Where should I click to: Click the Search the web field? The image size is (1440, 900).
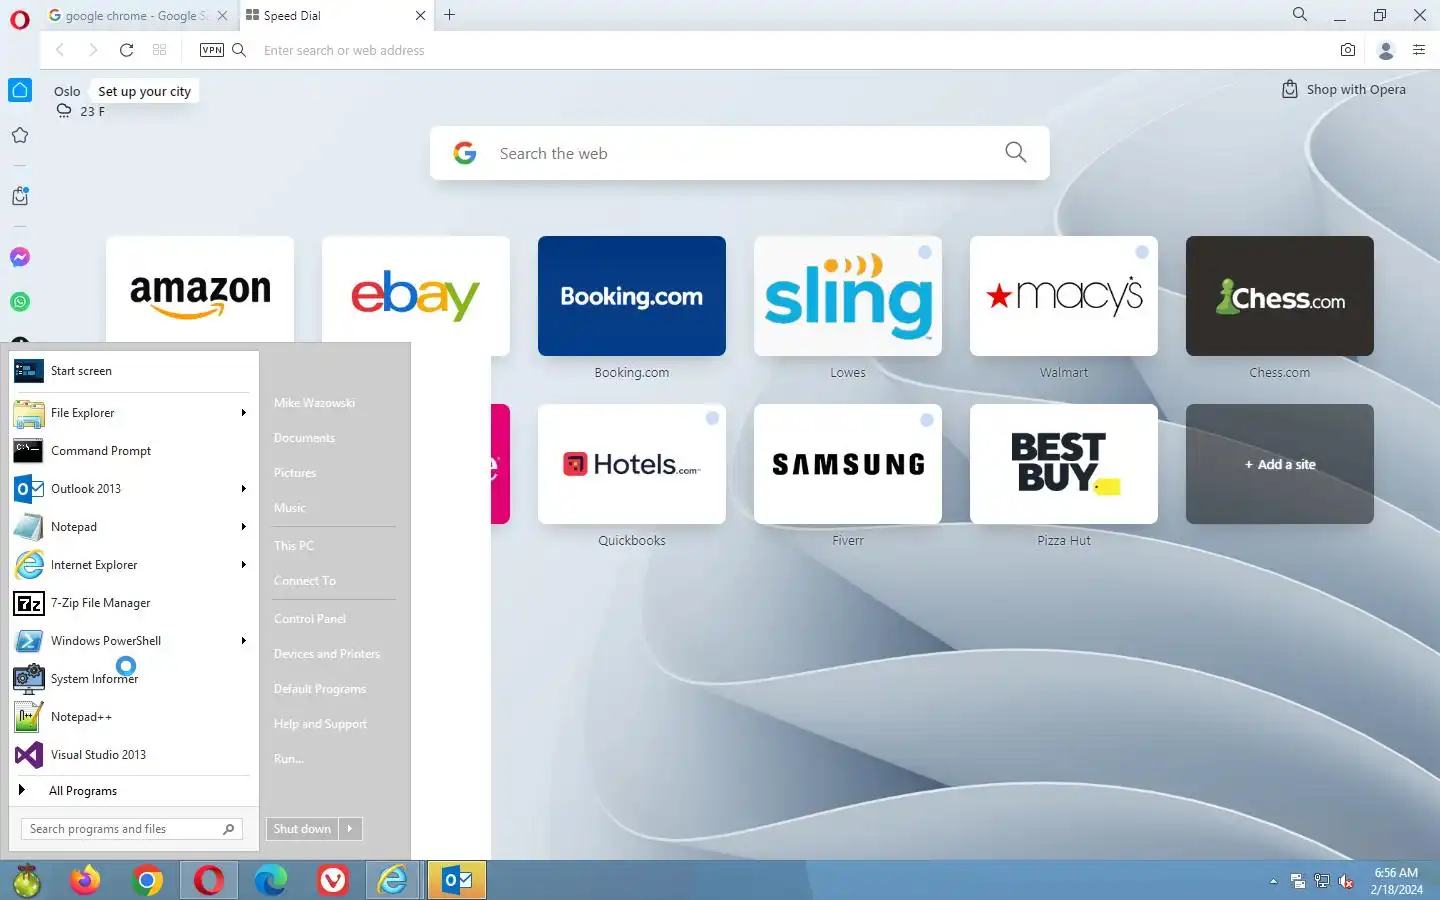740,153
